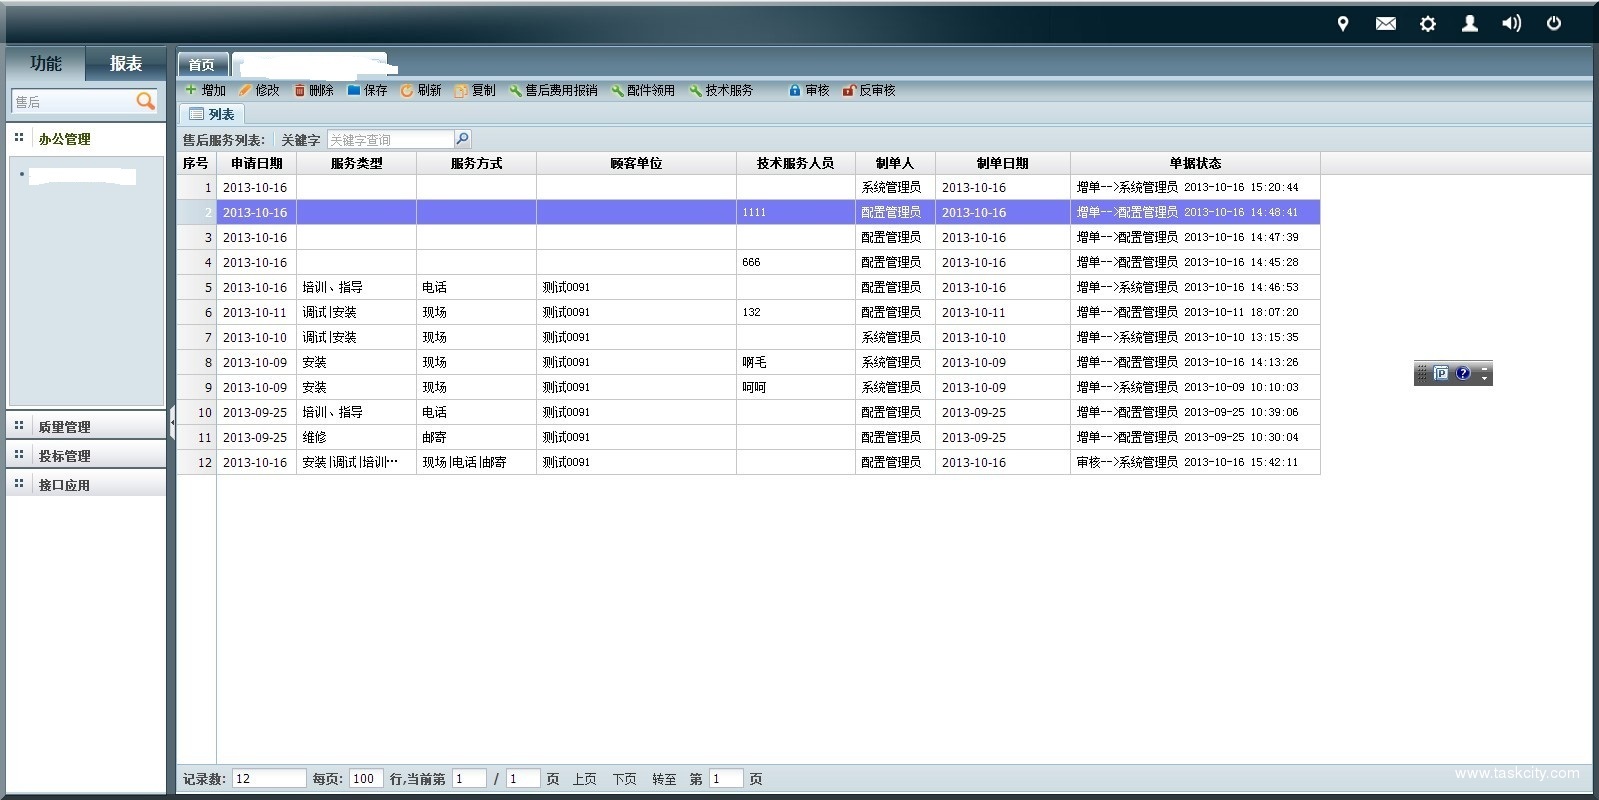Click the 转至 go-to link

pyautogui.click(x=664, y=779)
